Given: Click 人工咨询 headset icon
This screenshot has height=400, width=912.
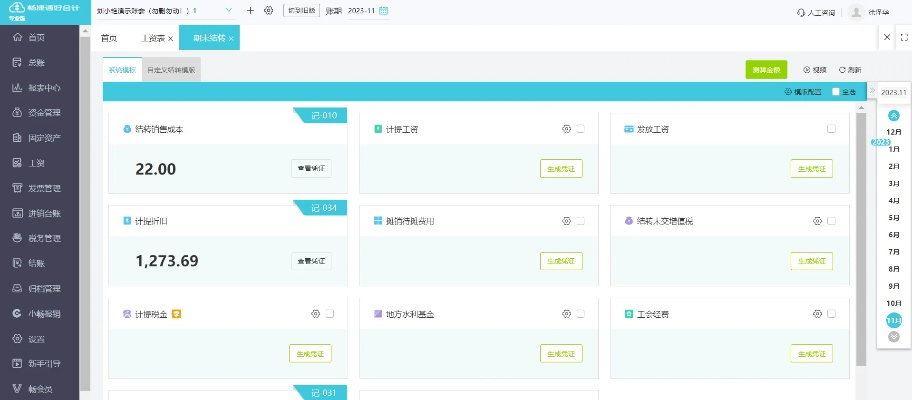Looking at the screenshot, I should (x=801, y=12).
